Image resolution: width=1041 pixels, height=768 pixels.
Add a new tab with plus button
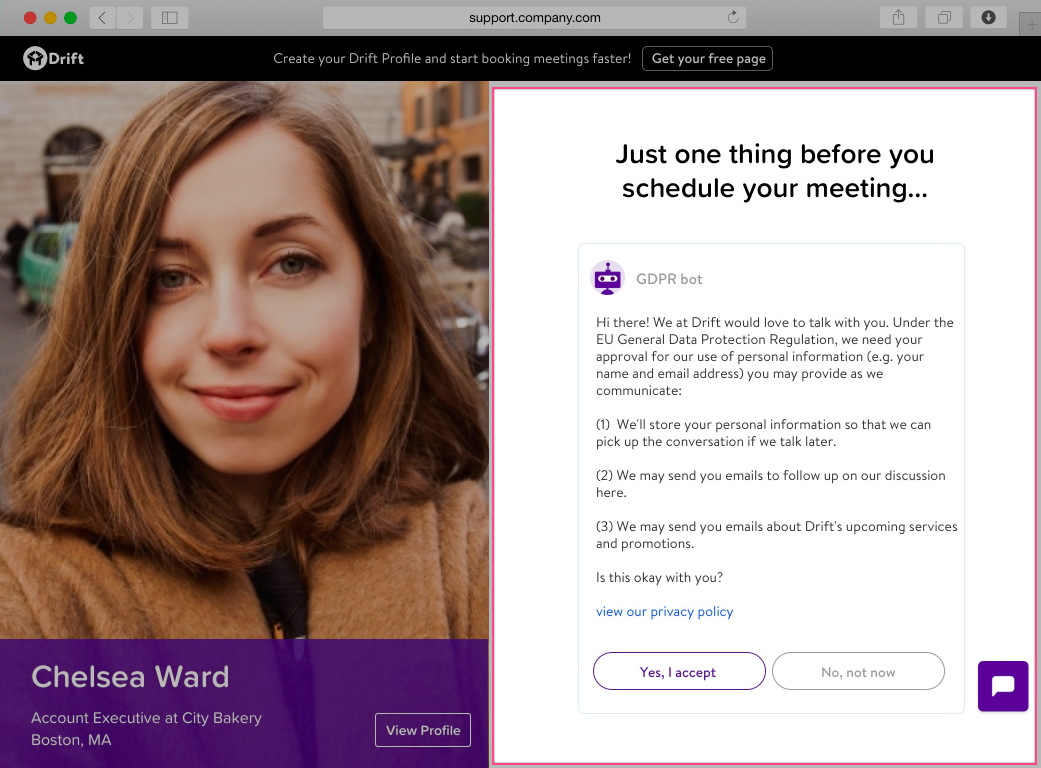point(1032,25)
